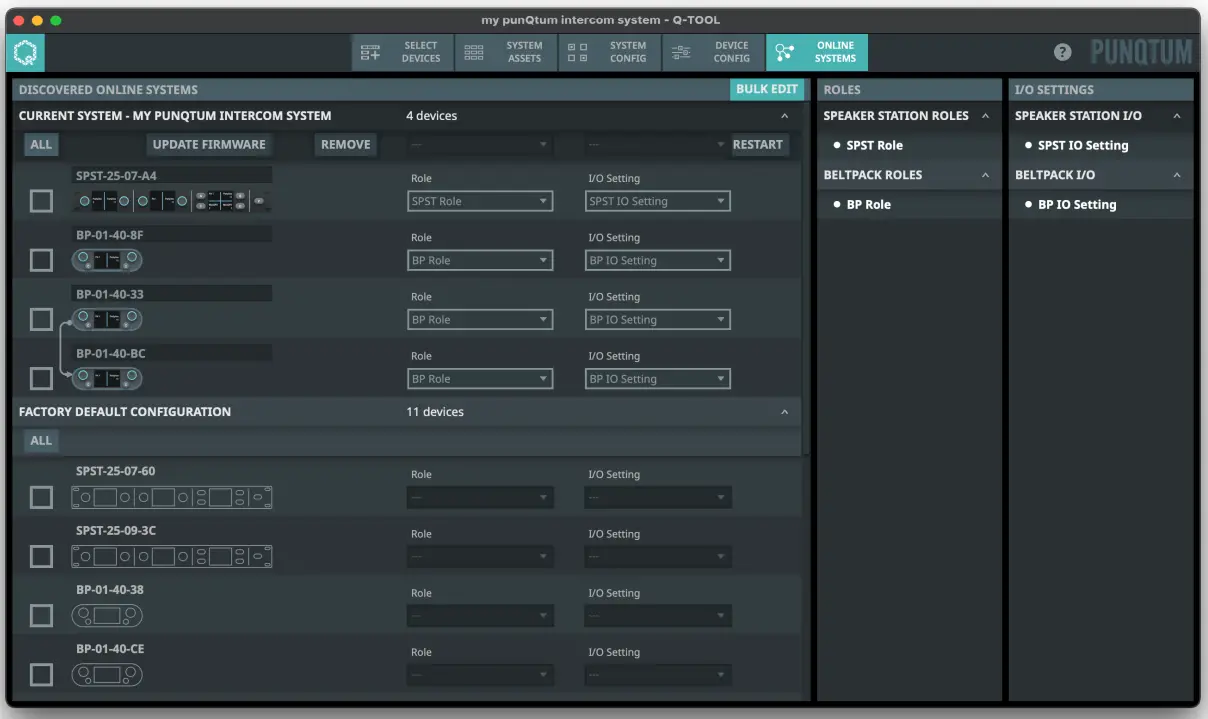The image size is (1208, 719).
Task: Collapse the Current System section chevron
Action: 784,116
